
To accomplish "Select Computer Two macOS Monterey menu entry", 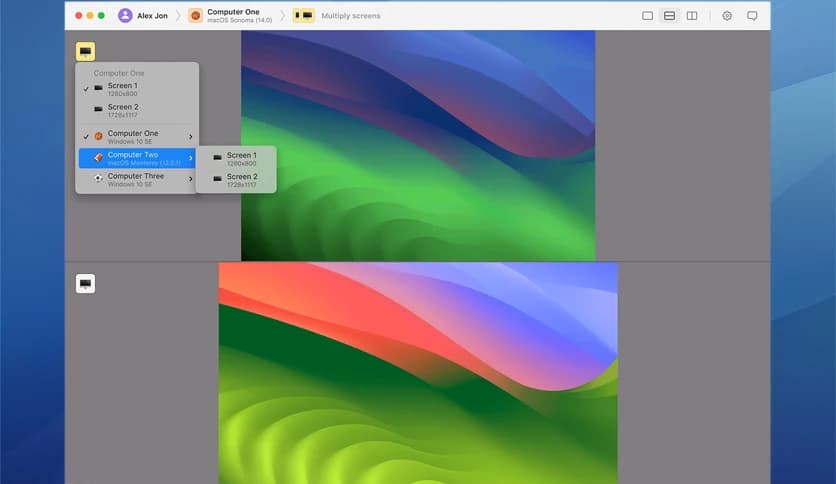I will pos(138,158).
